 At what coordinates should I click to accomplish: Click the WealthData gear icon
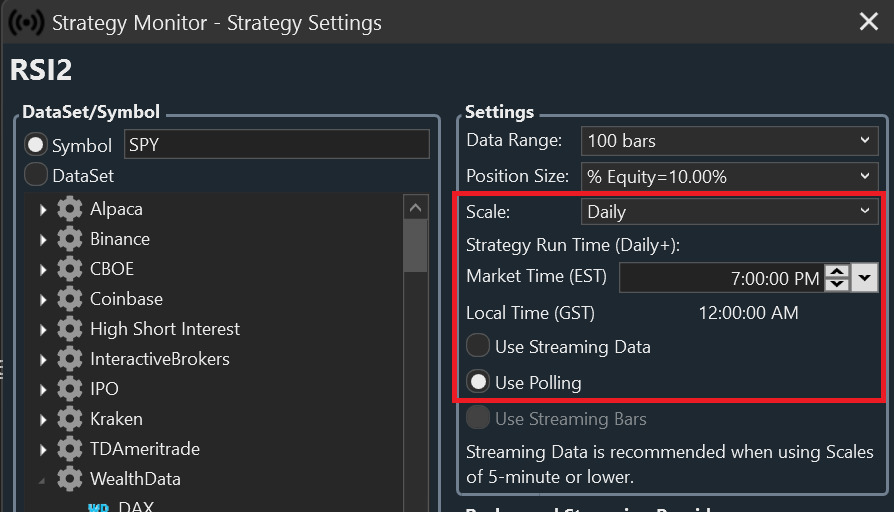[69, 479]
